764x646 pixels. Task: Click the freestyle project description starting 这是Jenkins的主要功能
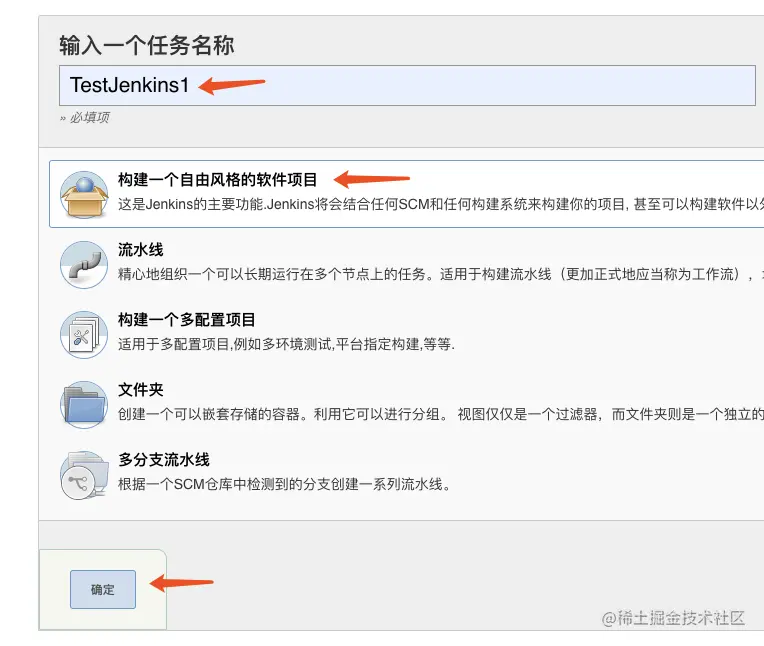[441, 204]
